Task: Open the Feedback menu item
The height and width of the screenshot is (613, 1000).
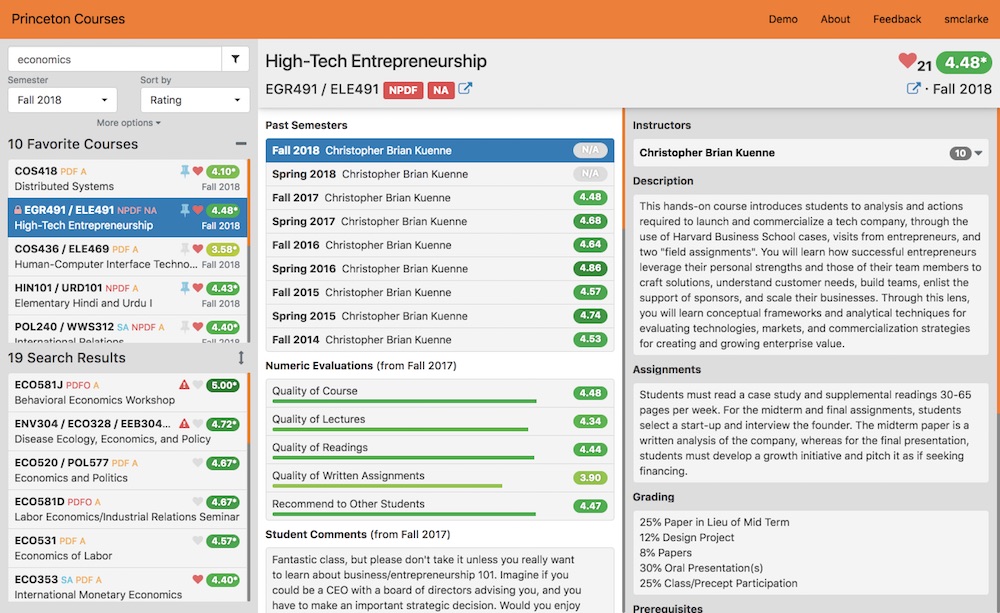Action: (x=897, y=19)
